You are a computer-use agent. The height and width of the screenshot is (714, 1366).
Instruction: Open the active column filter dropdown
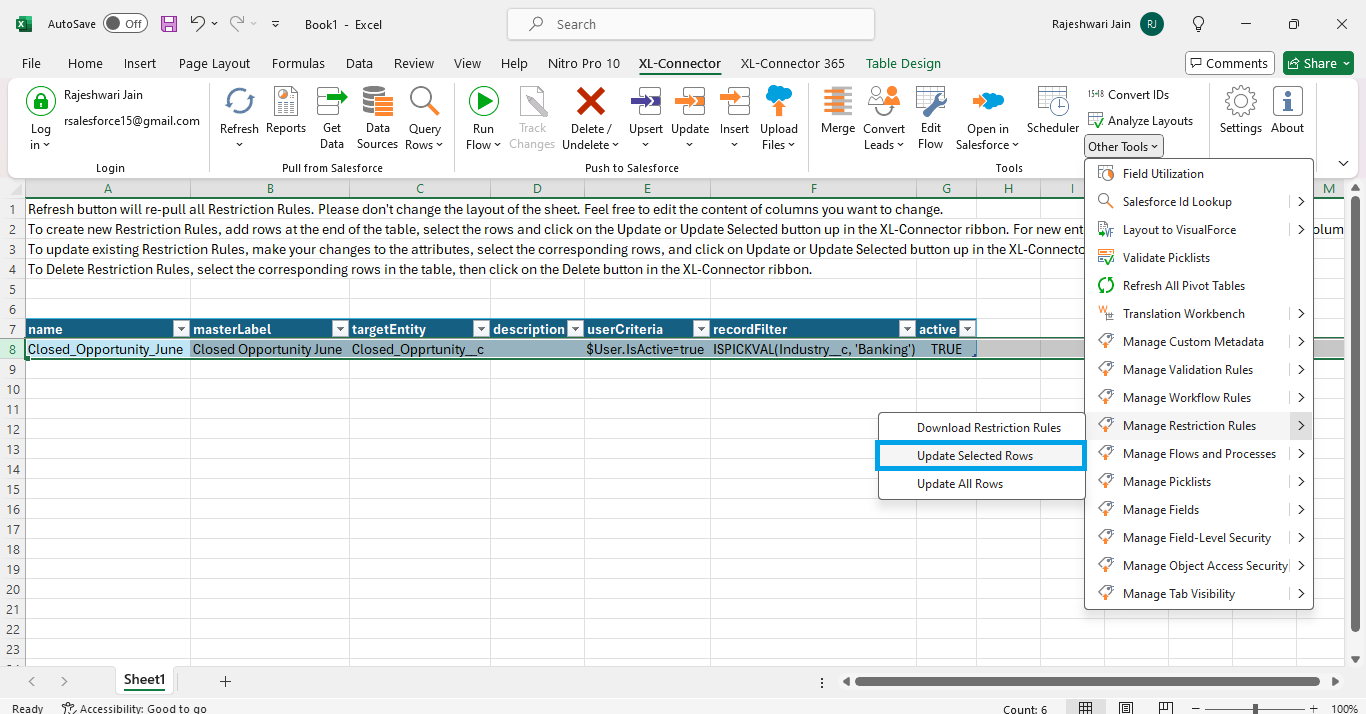pyautogui.click(x=967, y=329)
